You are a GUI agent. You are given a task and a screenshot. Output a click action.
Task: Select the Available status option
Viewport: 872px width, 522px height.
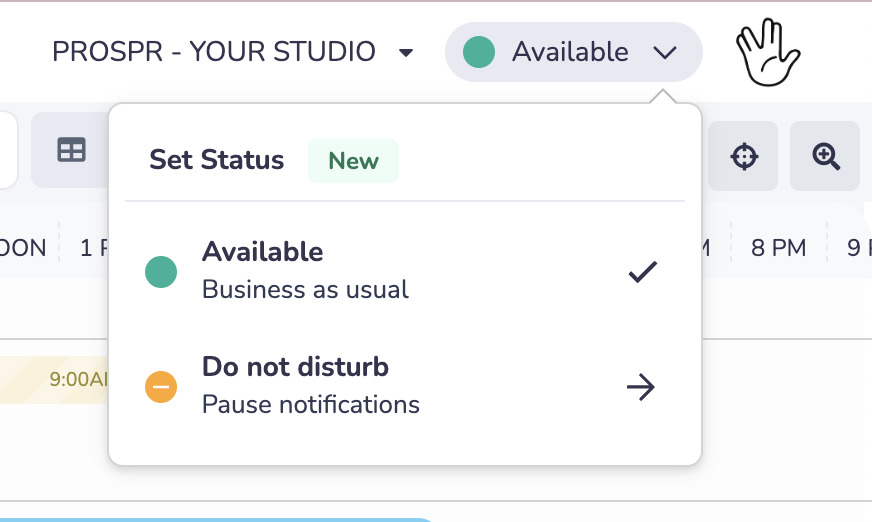pos(405,271)
